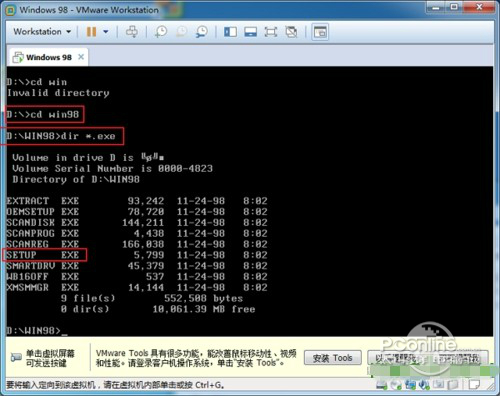The height and width of the screenshot is (396, 500).
Task: Click the final D:\WIN98> command prompt
Action: click(37, 331)
